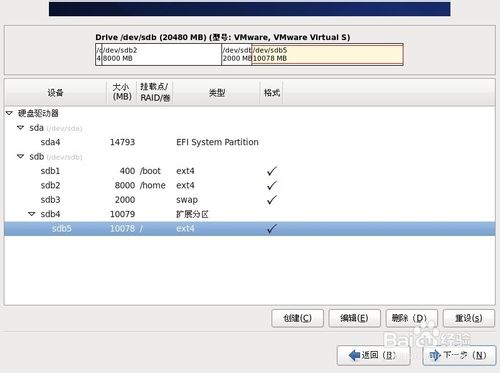Screen dimensions: 500x373
Task: Click the 设备 column header
Action: click(x=55, y=92)
